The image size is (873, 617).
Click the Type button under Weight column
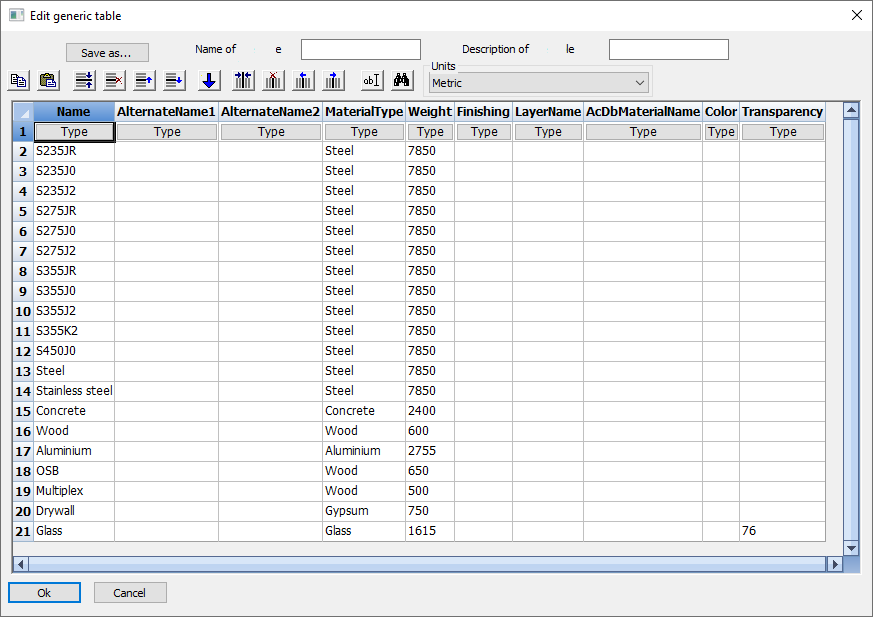(430, 132)
